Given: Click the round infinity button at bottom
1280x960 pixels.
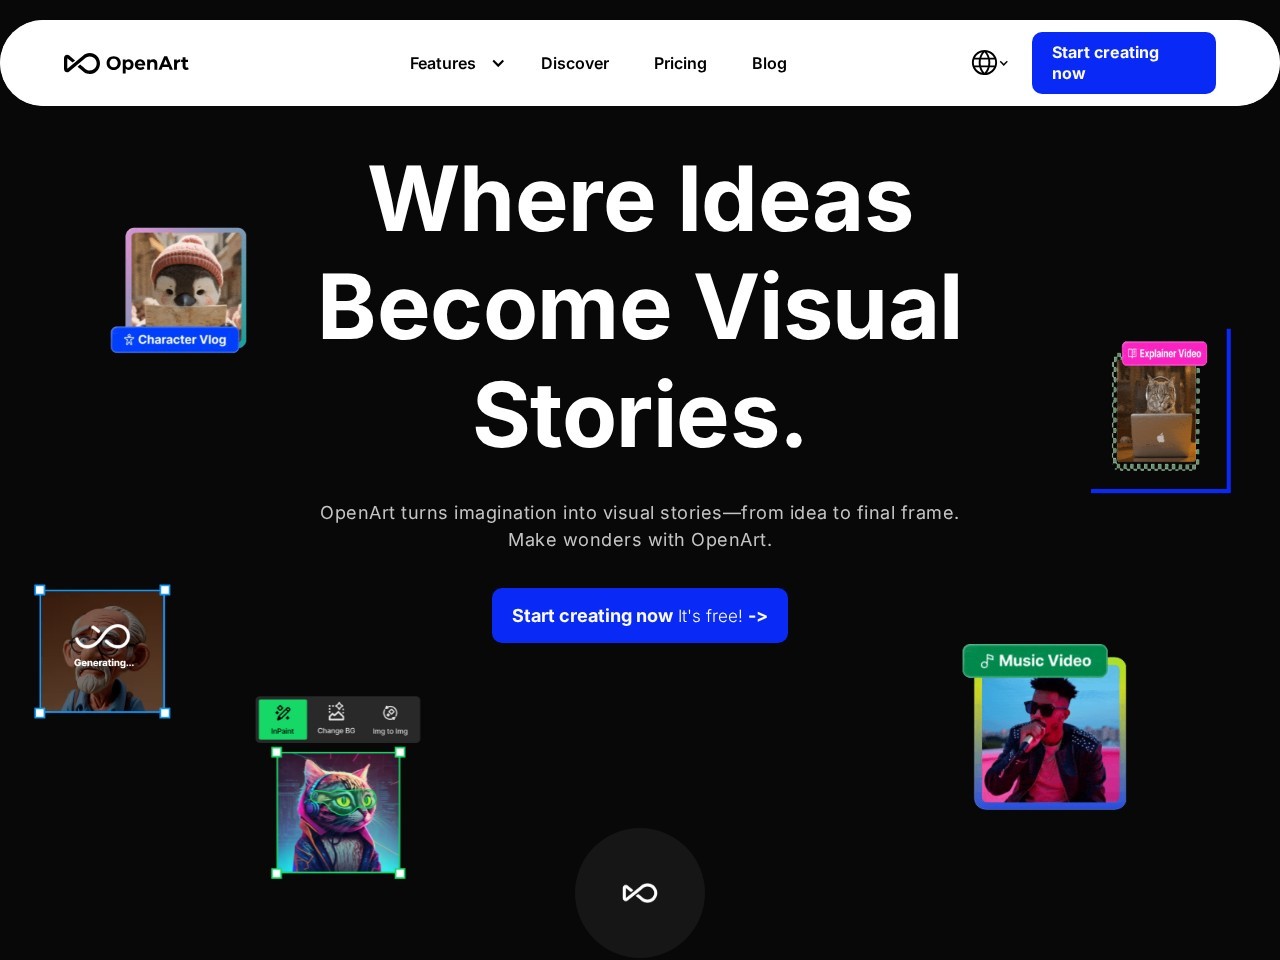Looking at the screenshot, I should [640, 892].
